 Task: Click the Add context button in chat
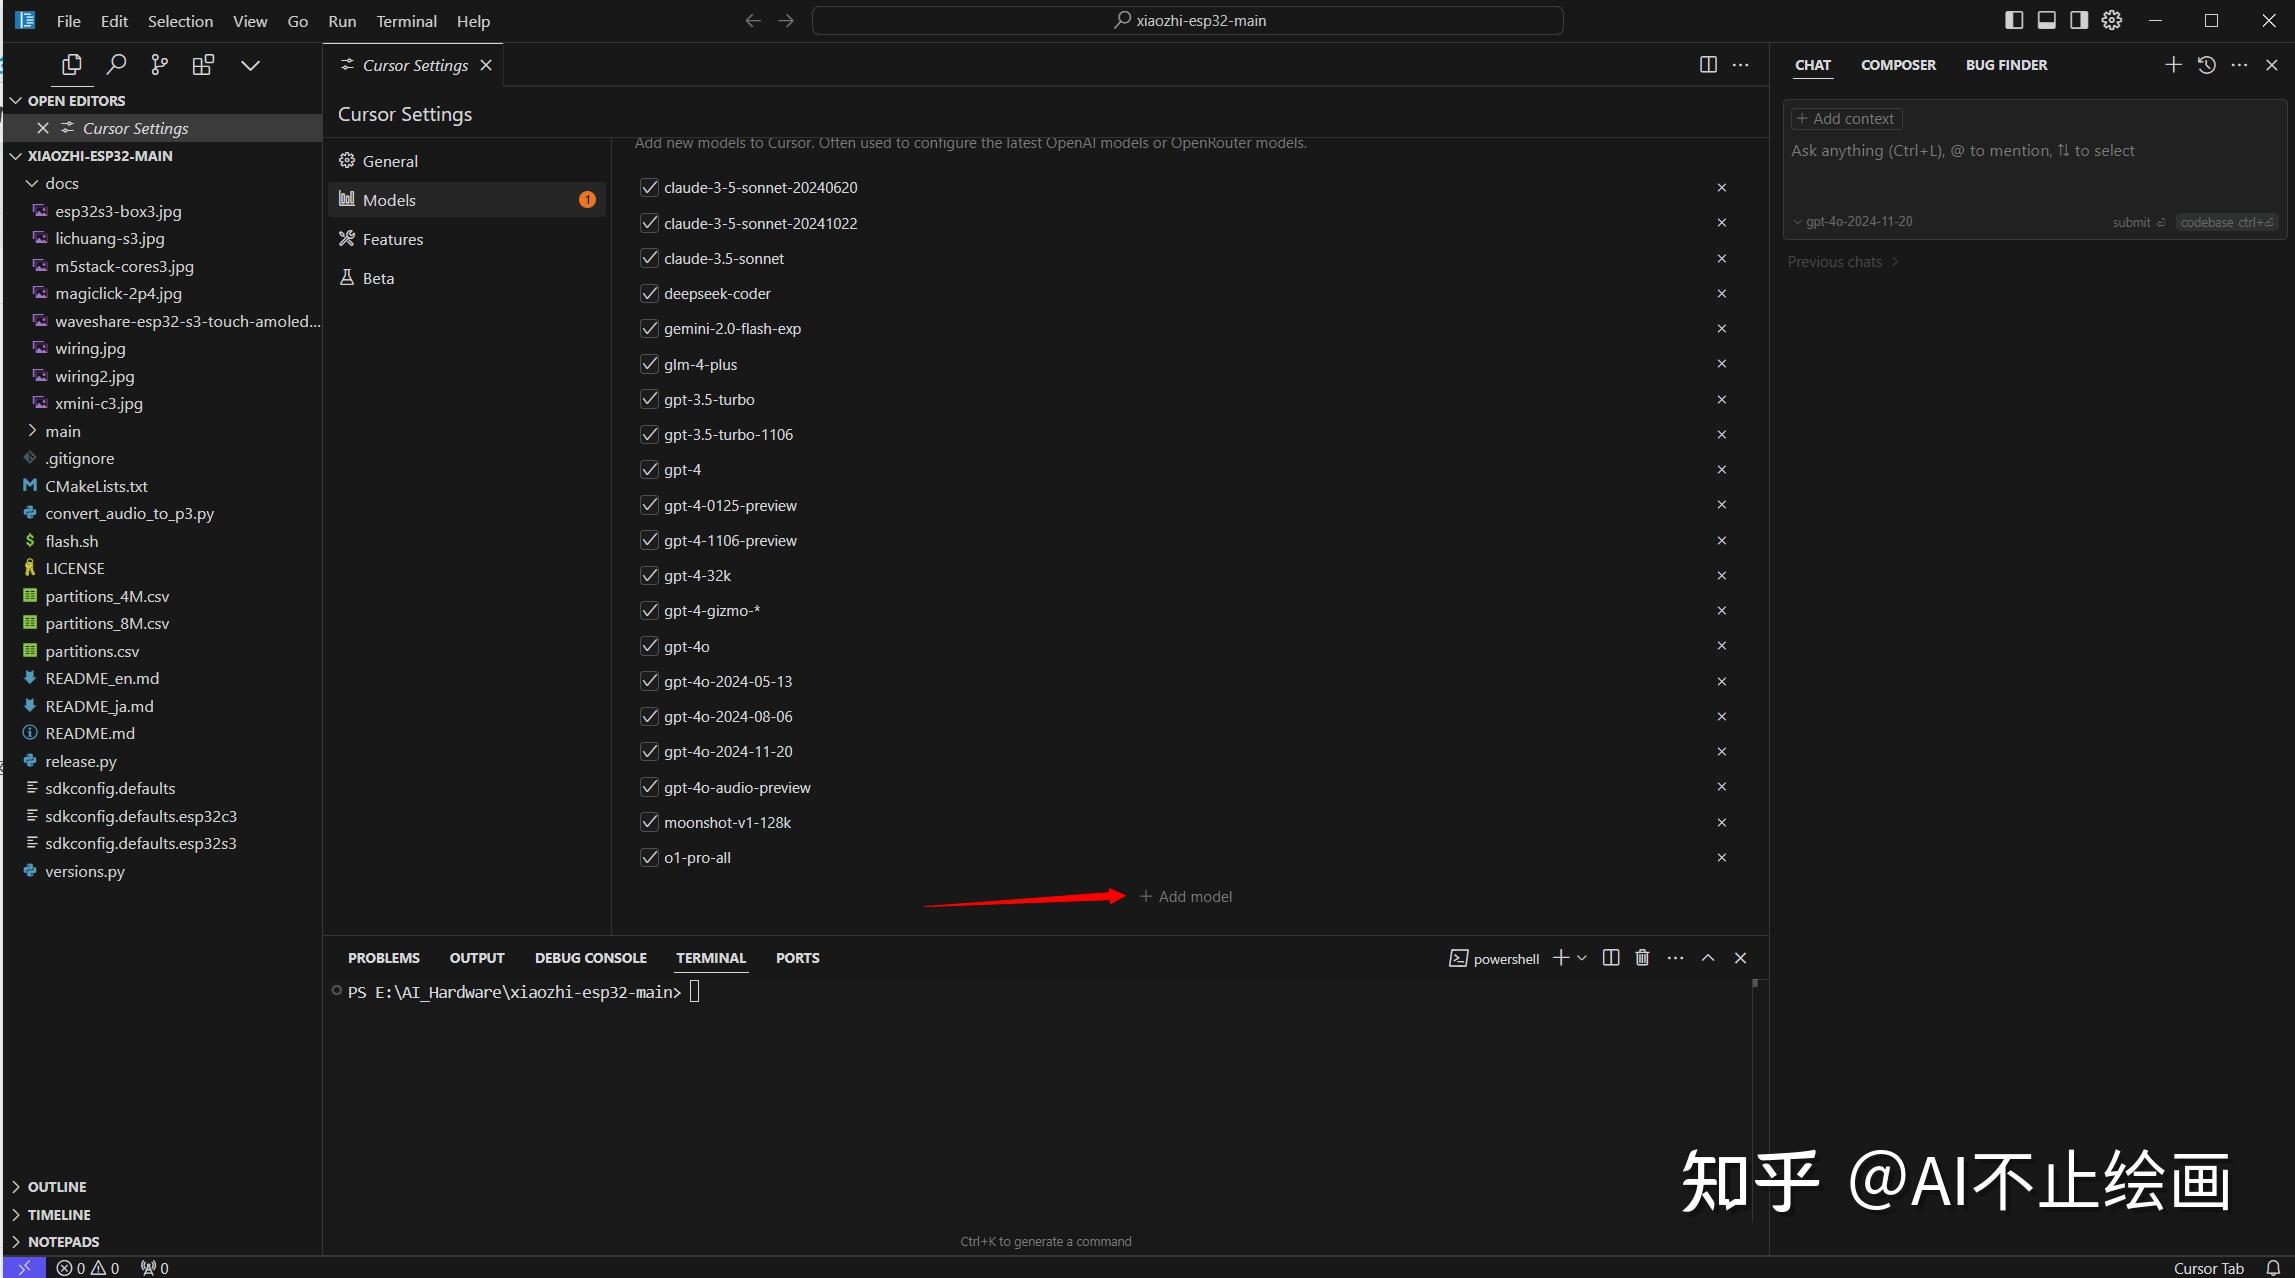(1845, 118)
